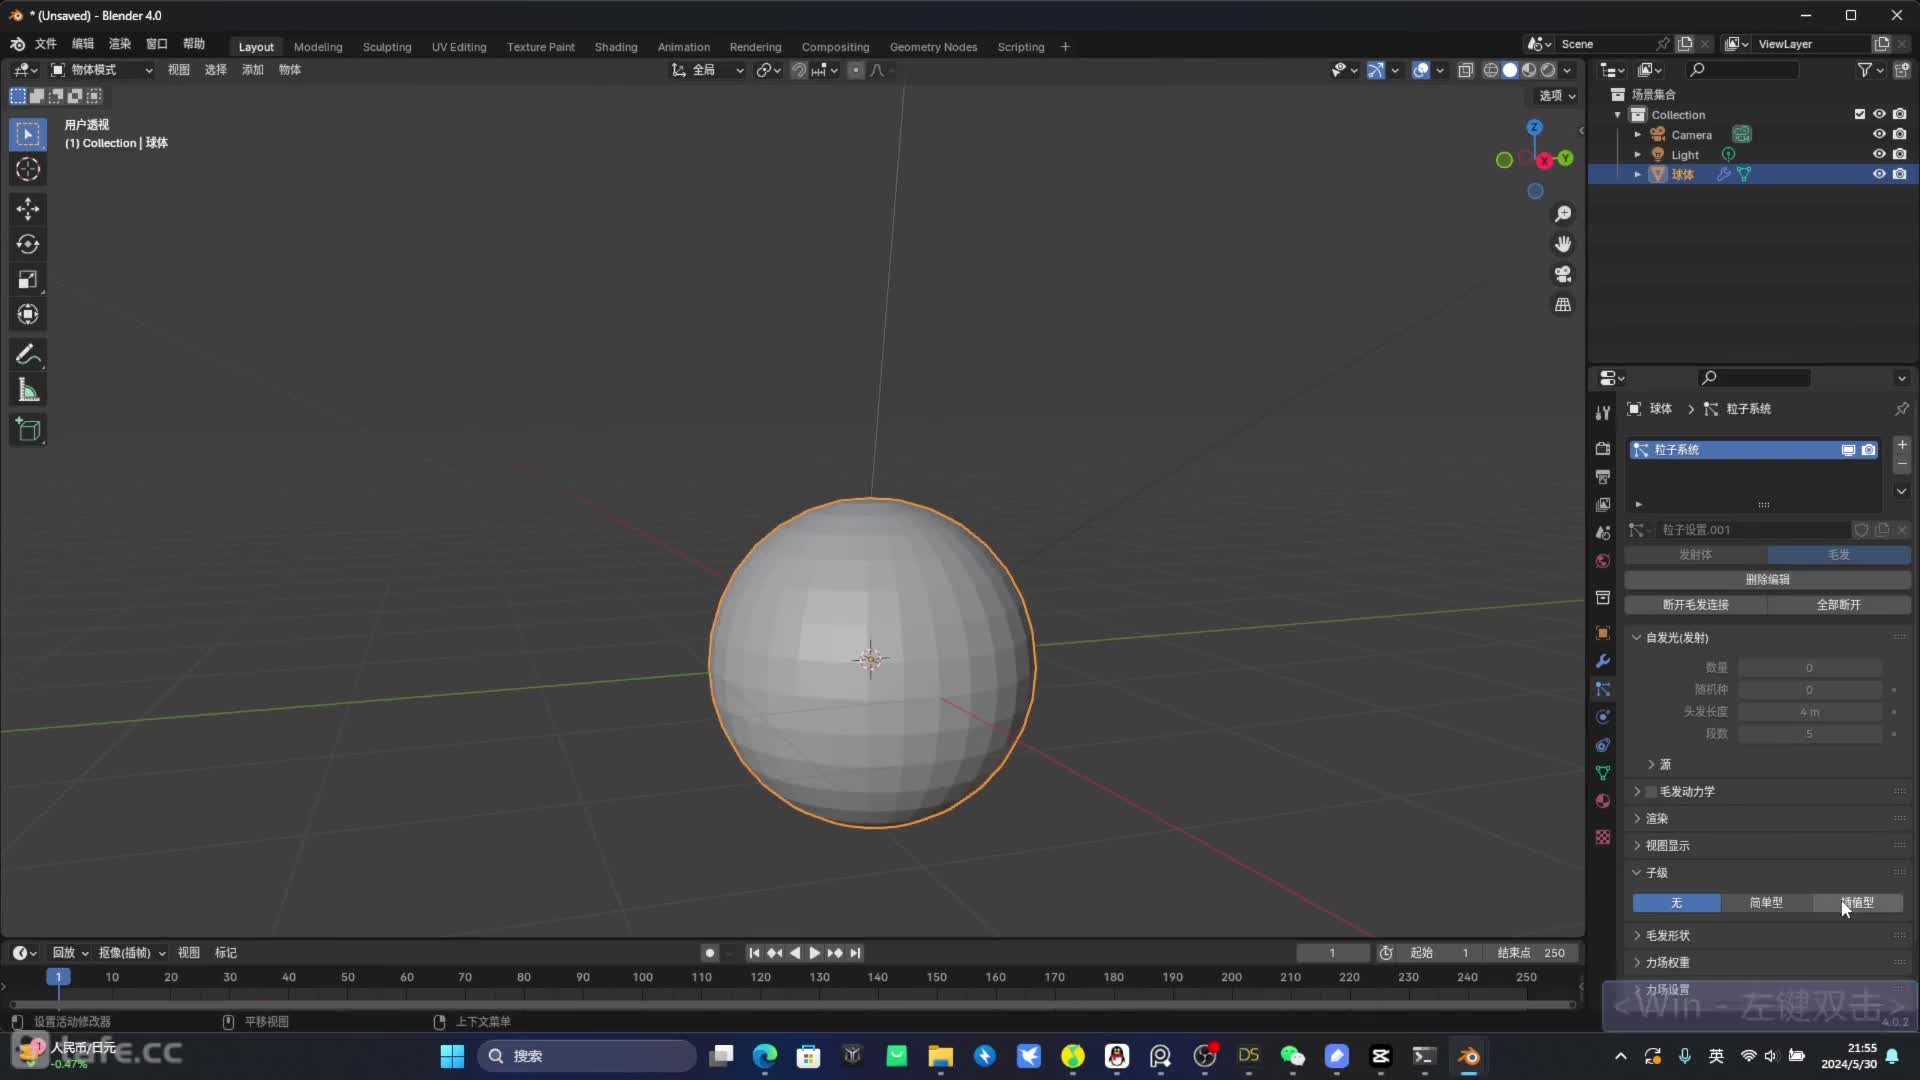This screenshot has width=1920, height=1080.
Task: Open the Scene properties tab
Action: 1603,533
